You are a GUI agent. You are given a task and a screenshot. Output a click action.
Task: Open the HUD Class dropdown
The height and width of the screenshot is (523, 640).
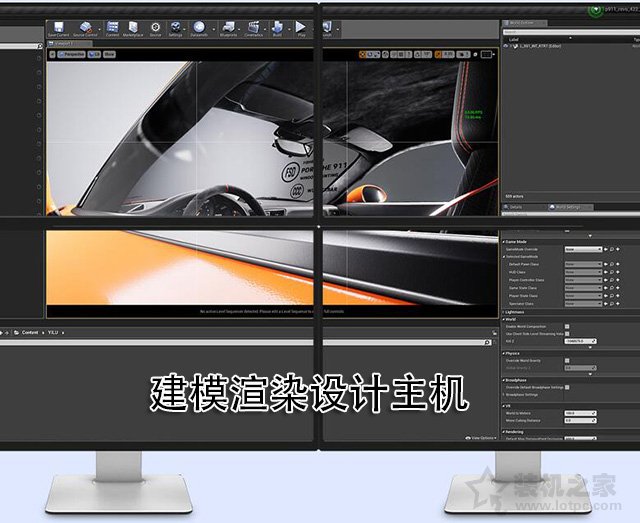click(x=583, y=272)
